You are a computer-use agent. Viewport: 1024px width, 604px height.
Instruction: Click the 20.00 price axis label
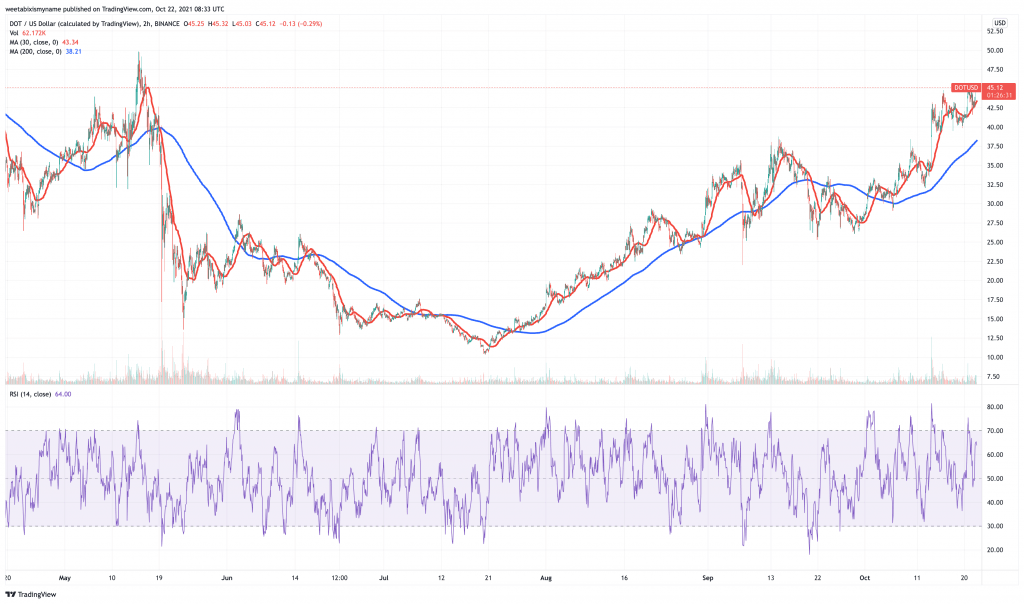coord(995,281)
